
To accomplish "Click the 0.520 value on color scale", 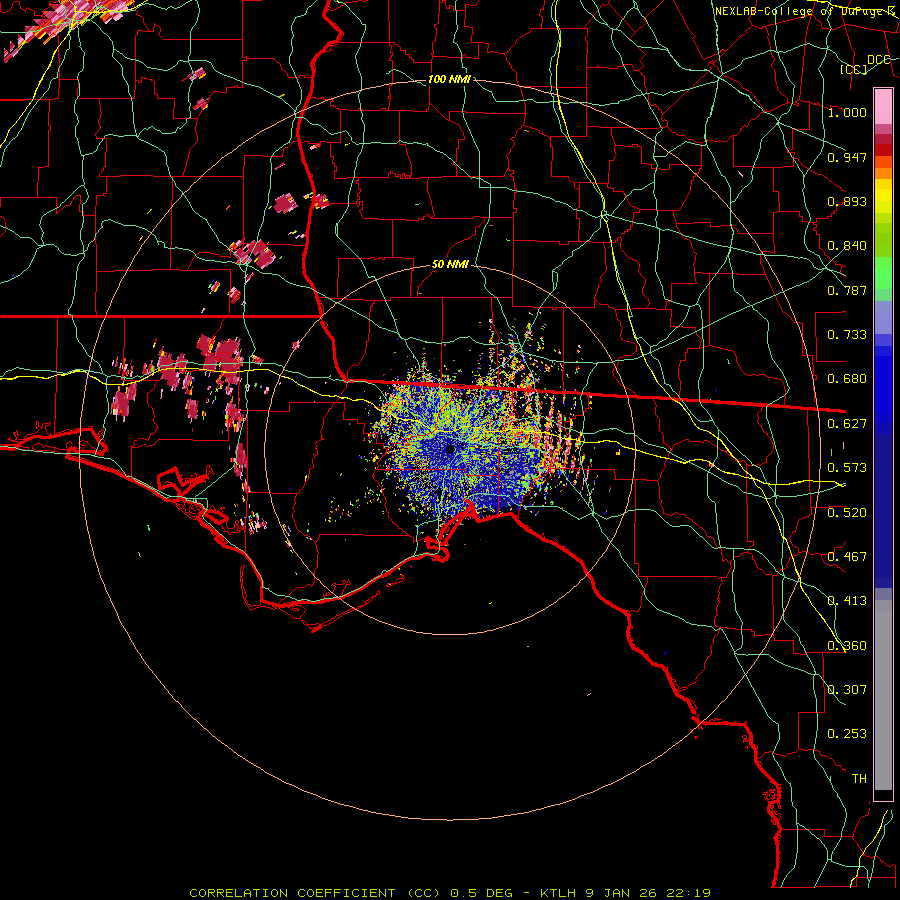I will [x=847, y=513].
